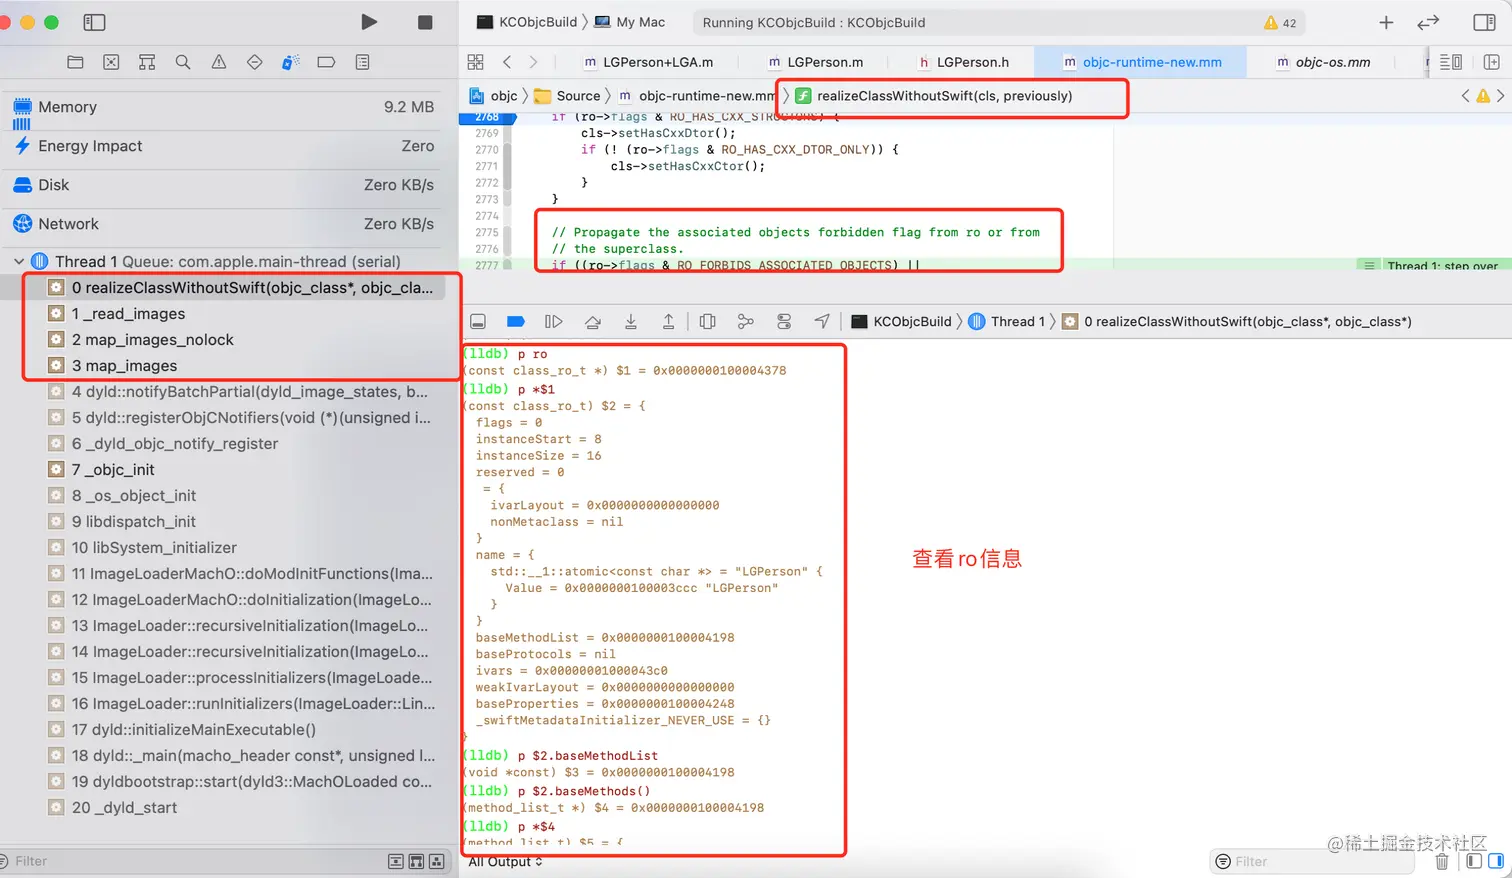Toggle the navigator sidebar button
This screenshot has height=878, width=1512.
coord(94,22)
